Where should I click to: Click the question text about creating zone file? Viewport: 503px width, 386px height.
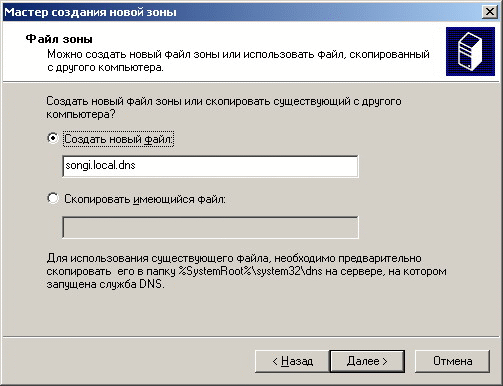click(x=224, y=107)
